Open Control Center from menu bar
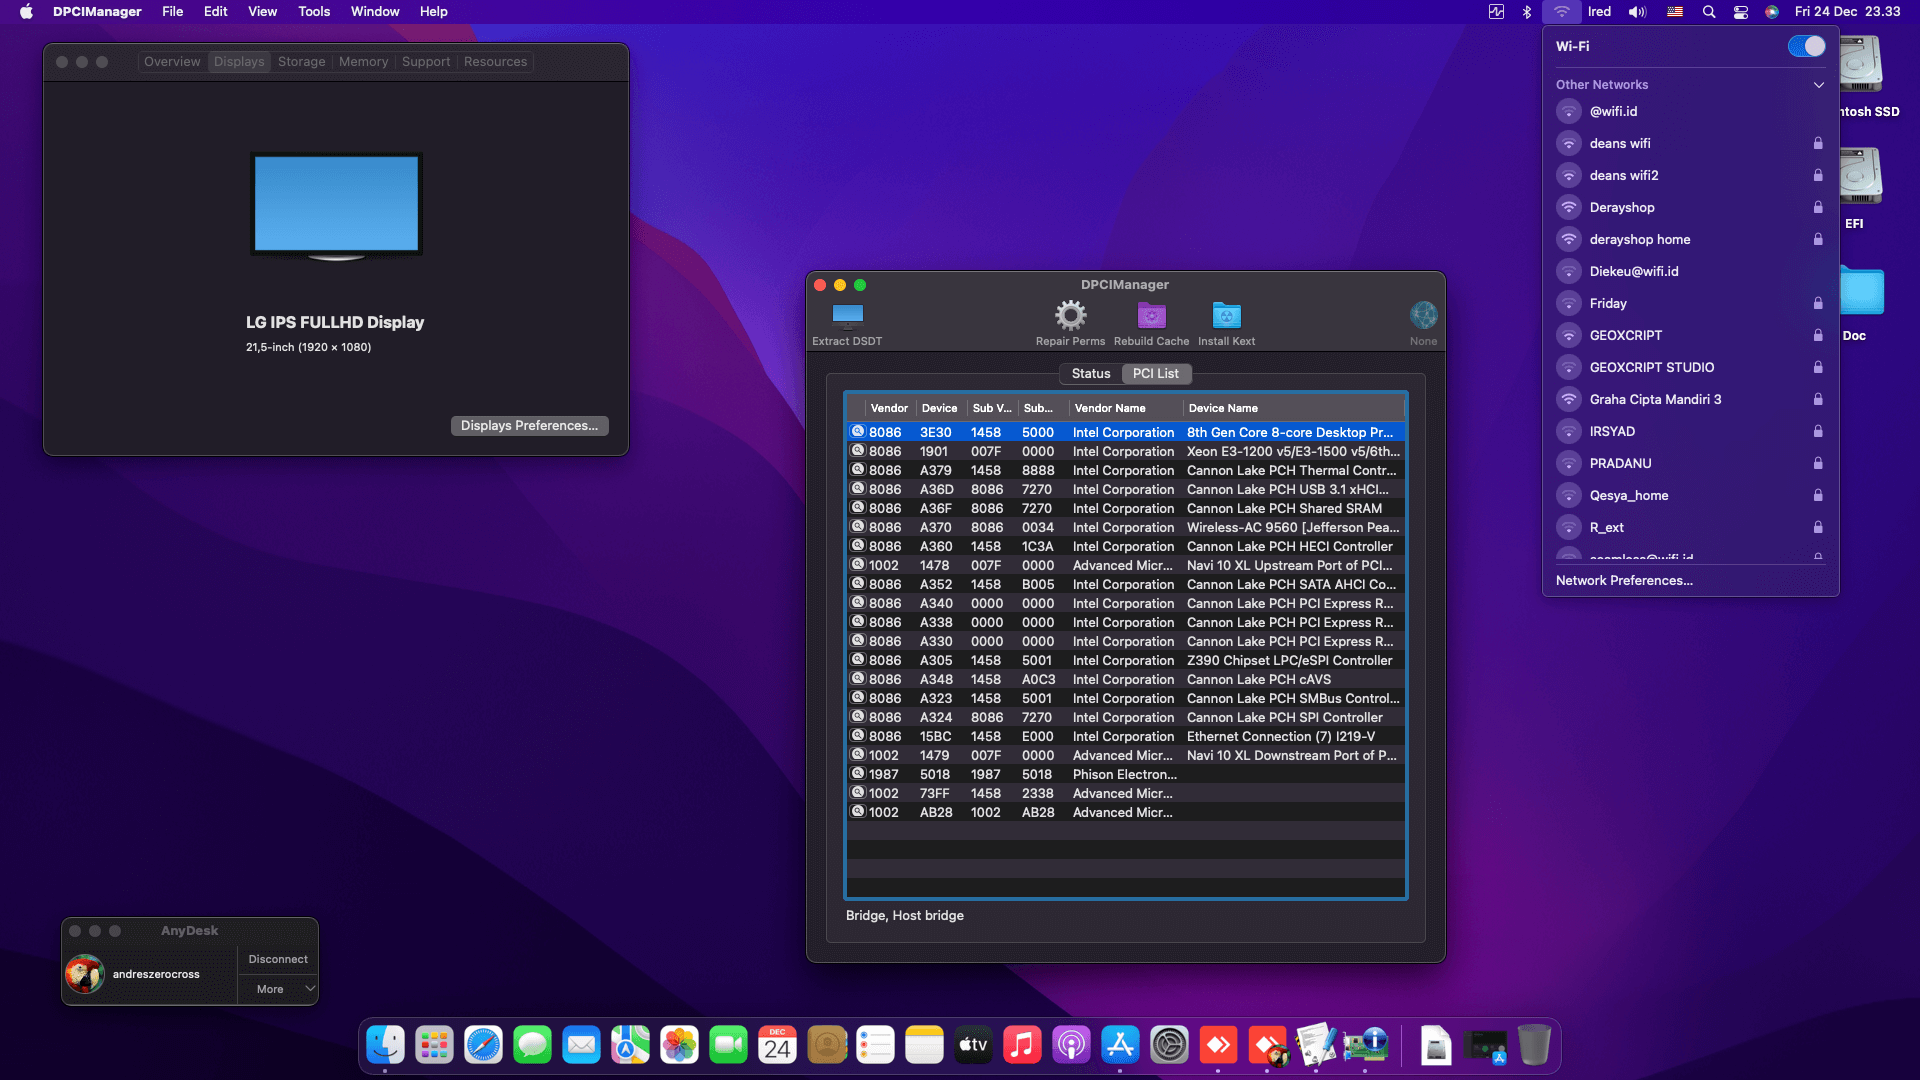Screen dimensions: 1920x1080 1741,12
